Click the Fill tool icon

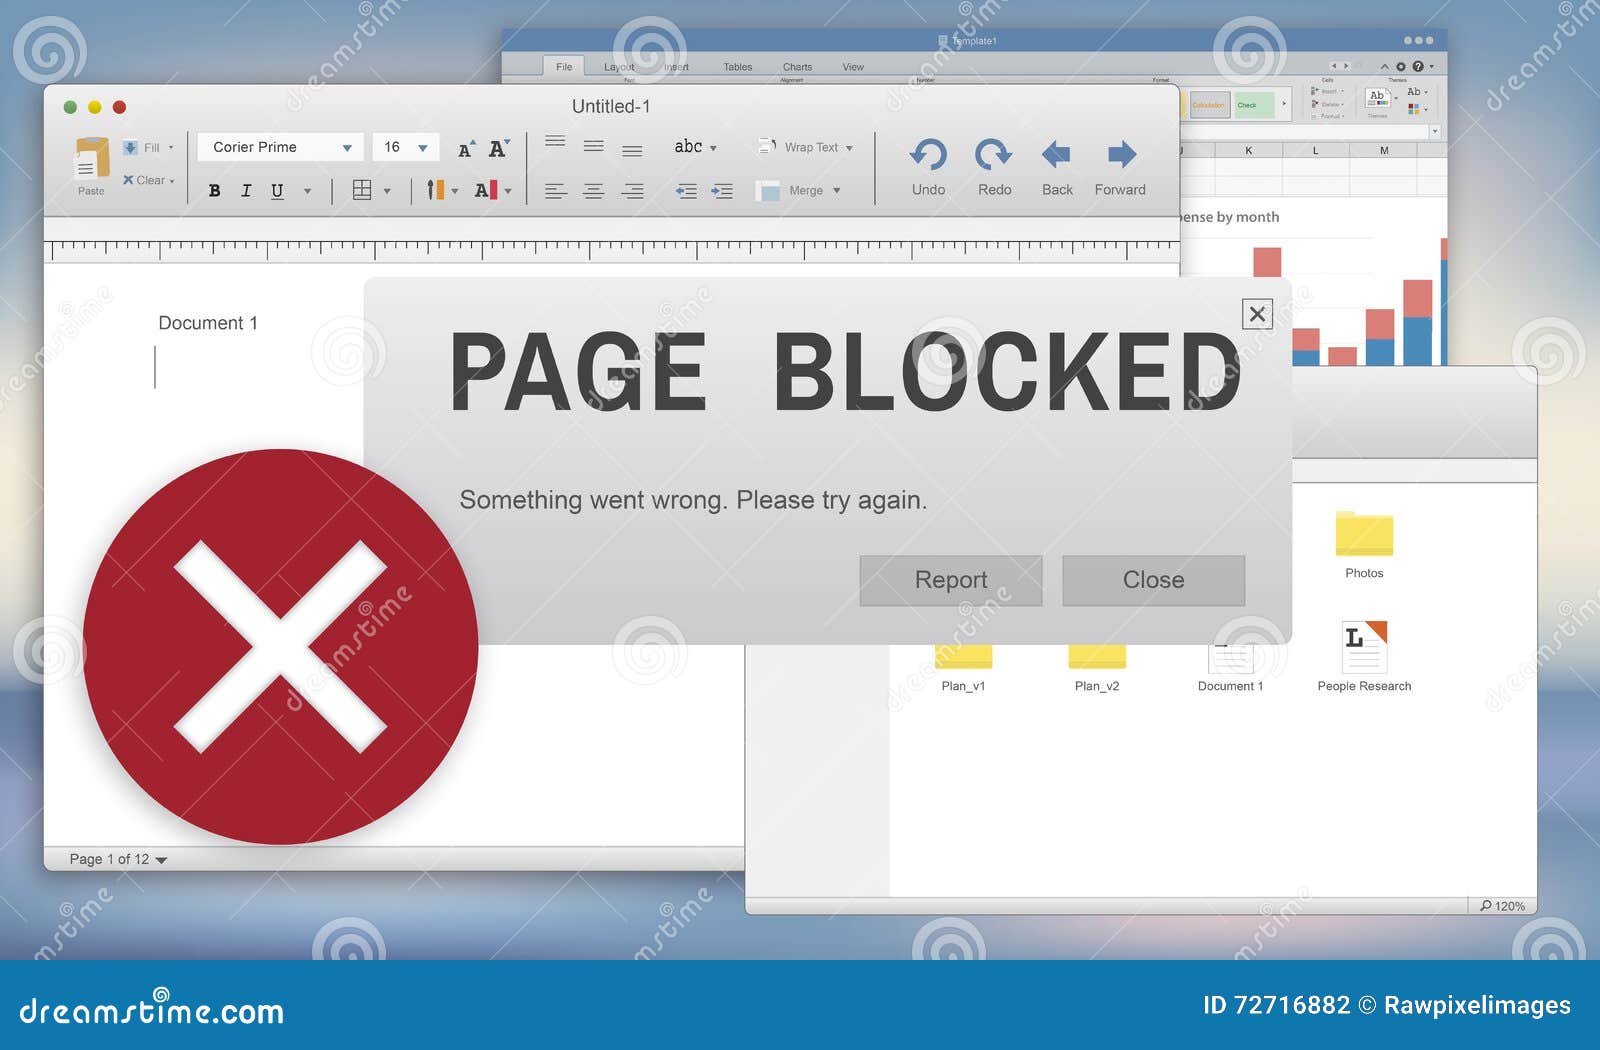tap(130, 147)
